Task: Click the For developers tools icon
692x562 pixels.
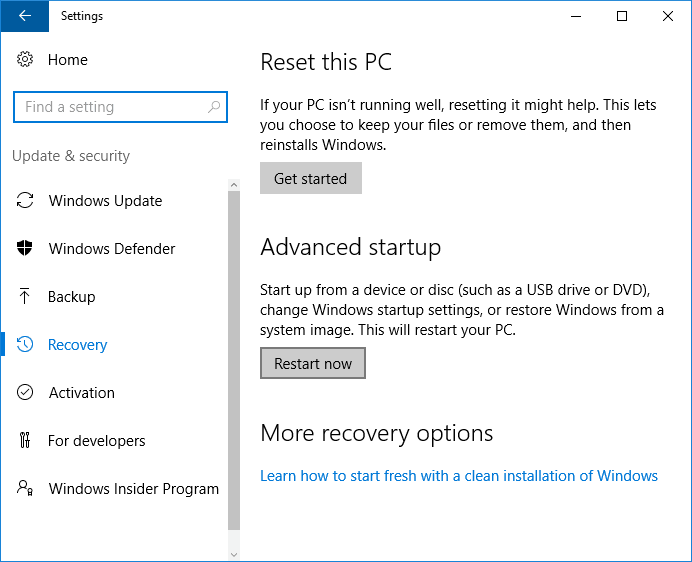Action: point(25,440)
